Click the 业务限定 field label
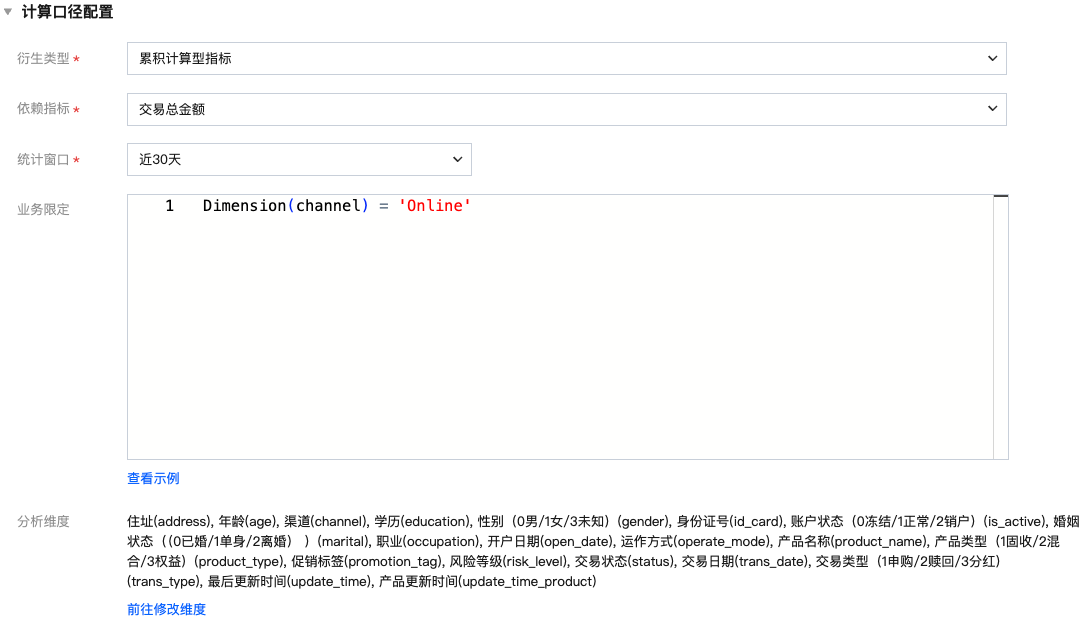Image resolution: width=1092 pixels, height=623 pixels. (43, 210)
